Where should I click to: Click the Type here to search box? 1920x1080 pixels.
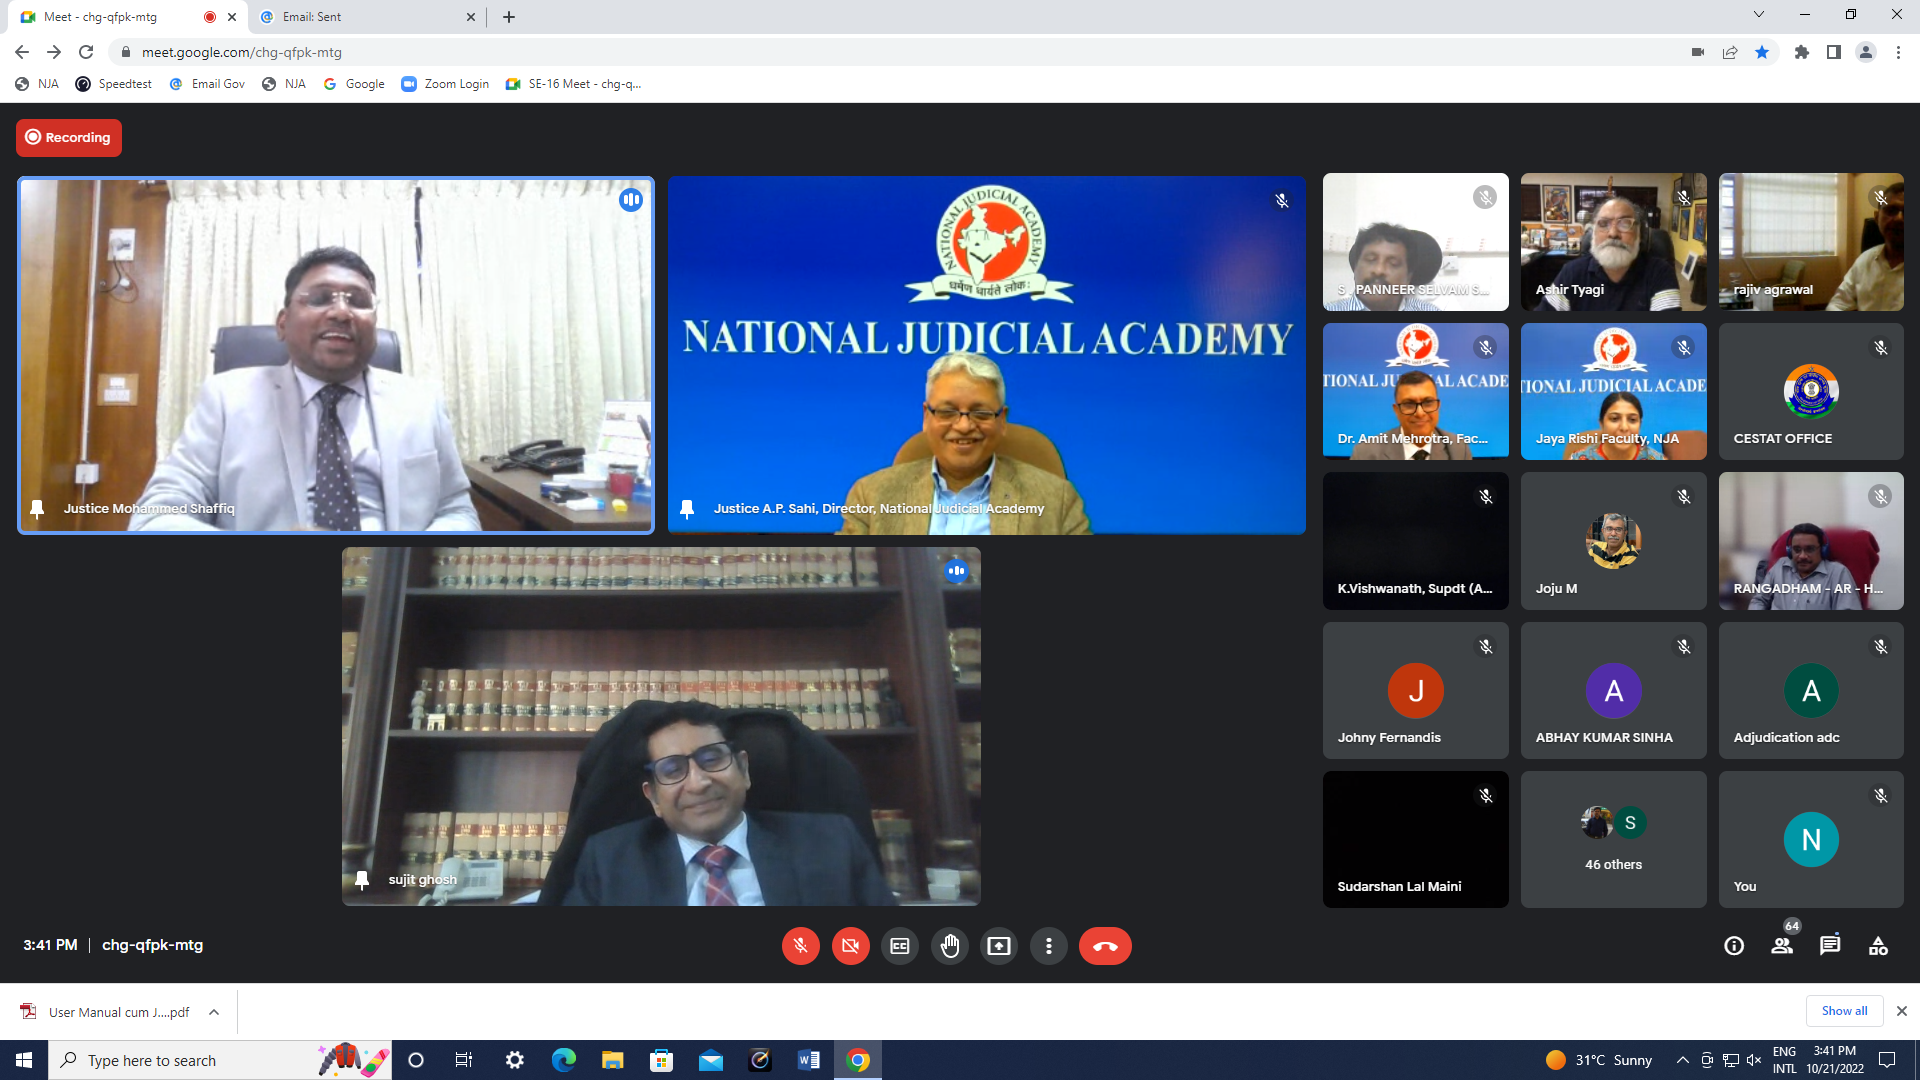coord(220,1060)
